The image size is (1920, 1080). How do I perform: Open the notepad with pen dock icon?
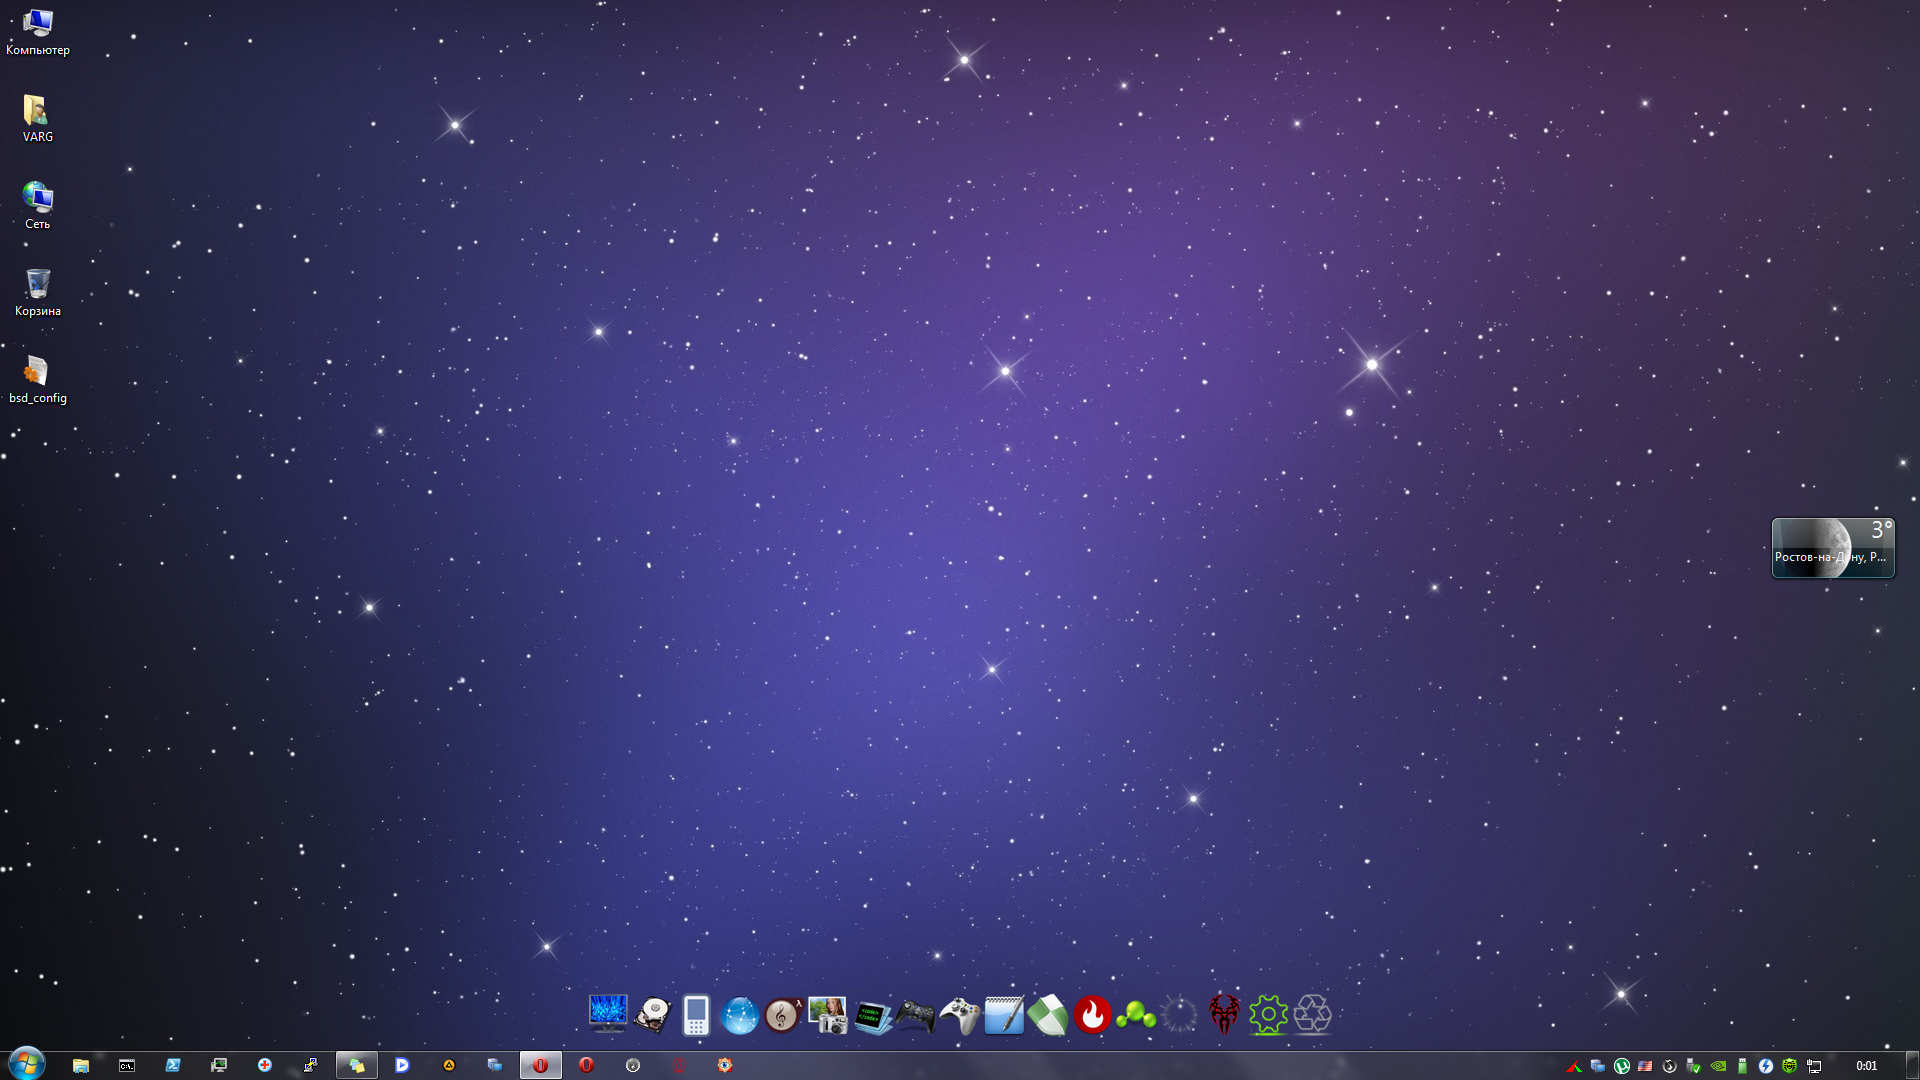(x=1003, y=1015)
